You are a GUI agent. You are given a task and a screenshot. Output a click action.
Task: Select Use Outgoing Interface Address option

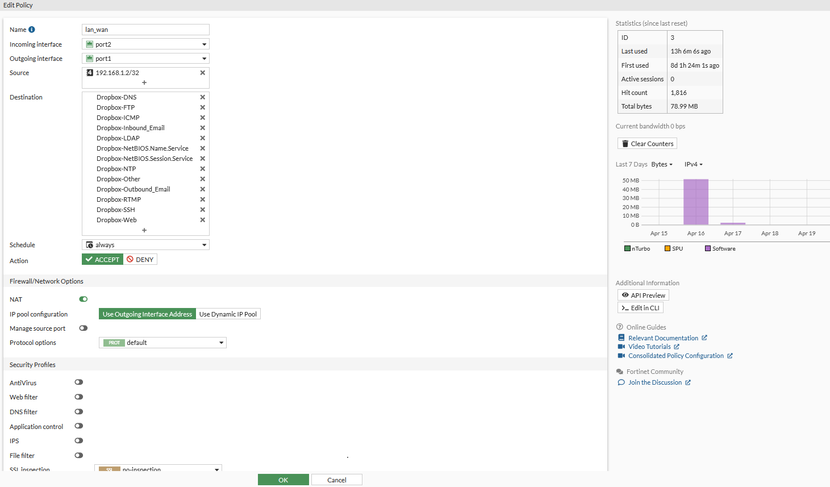click(147, 314)
